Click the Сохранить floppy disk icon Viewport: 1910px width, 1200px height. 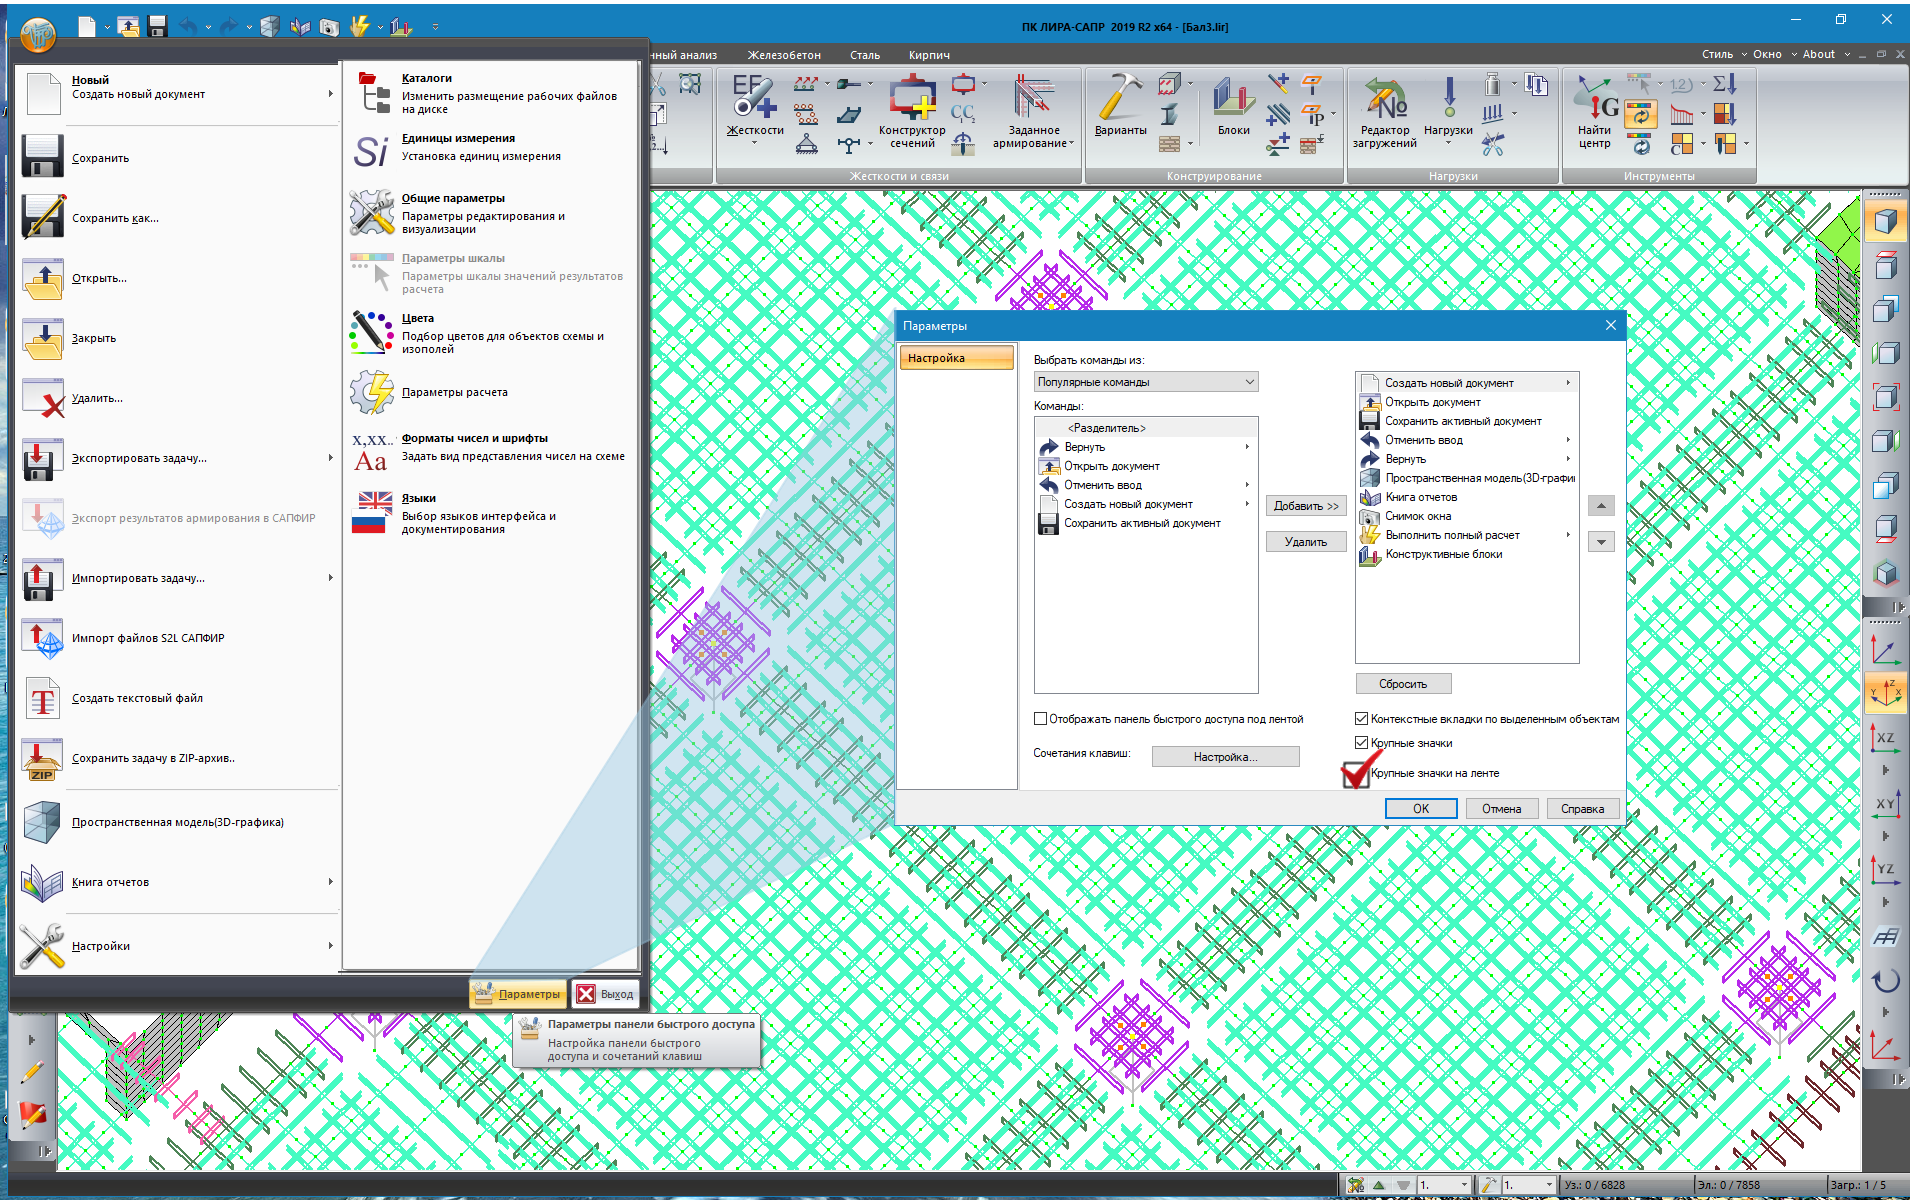coord(42,158)
